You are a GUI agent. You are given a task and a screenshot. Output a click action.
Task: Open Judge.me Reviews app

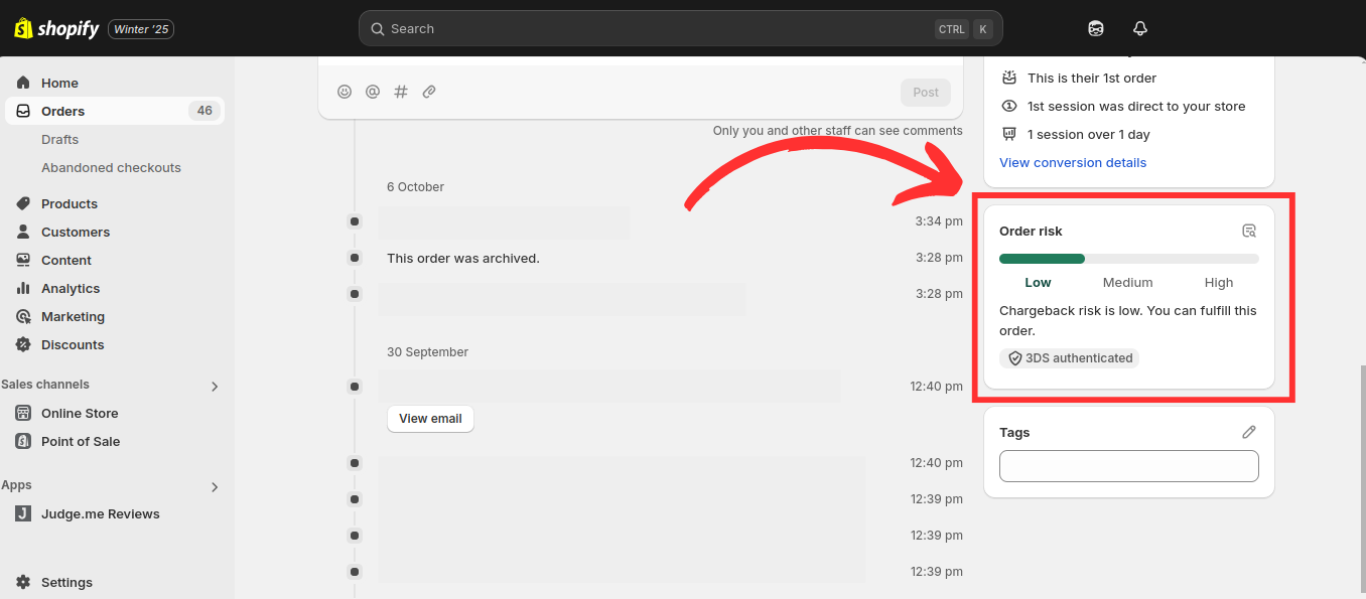(x=100, y=514)
